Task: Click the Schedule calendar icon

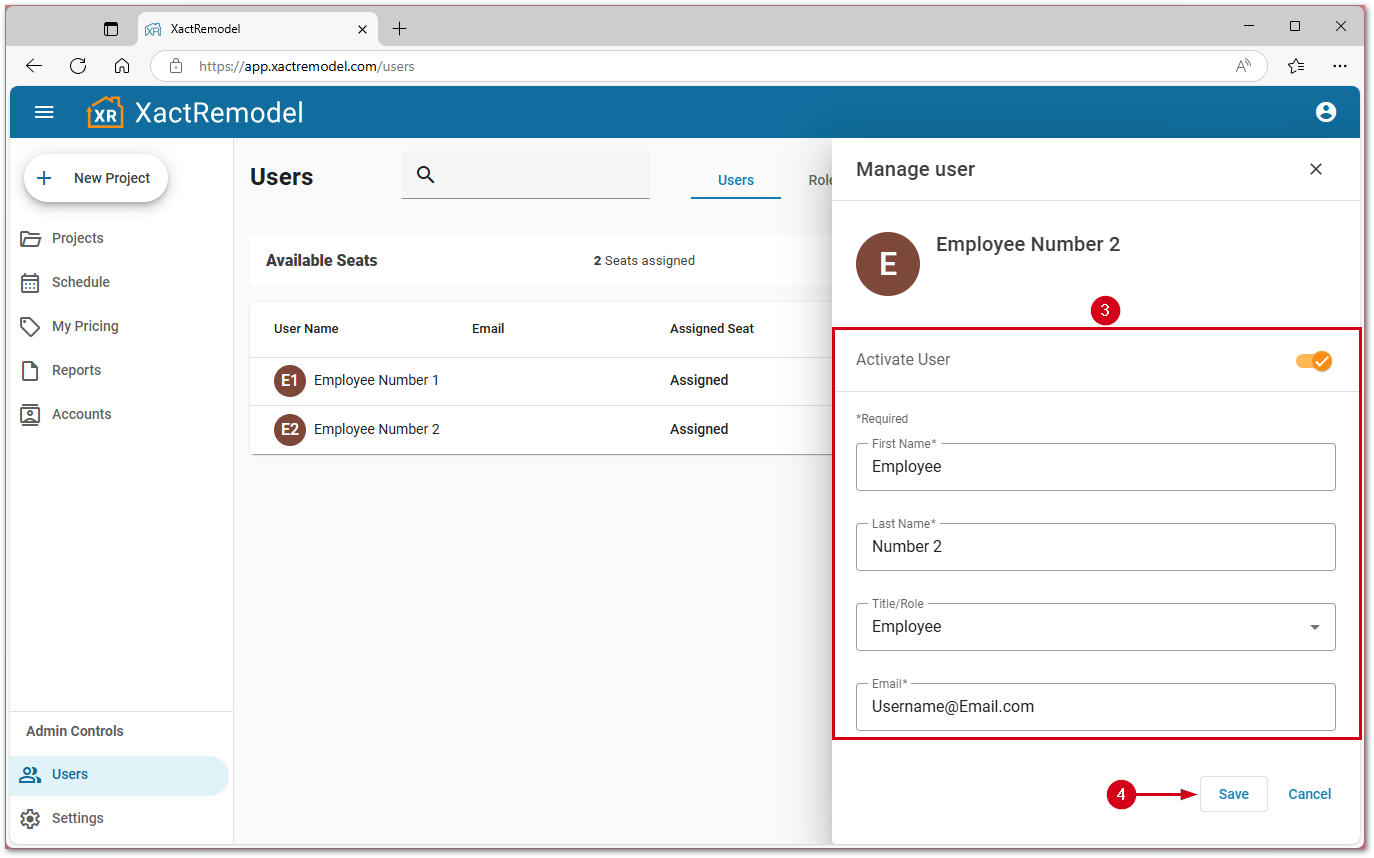Action: click(31, 282)
